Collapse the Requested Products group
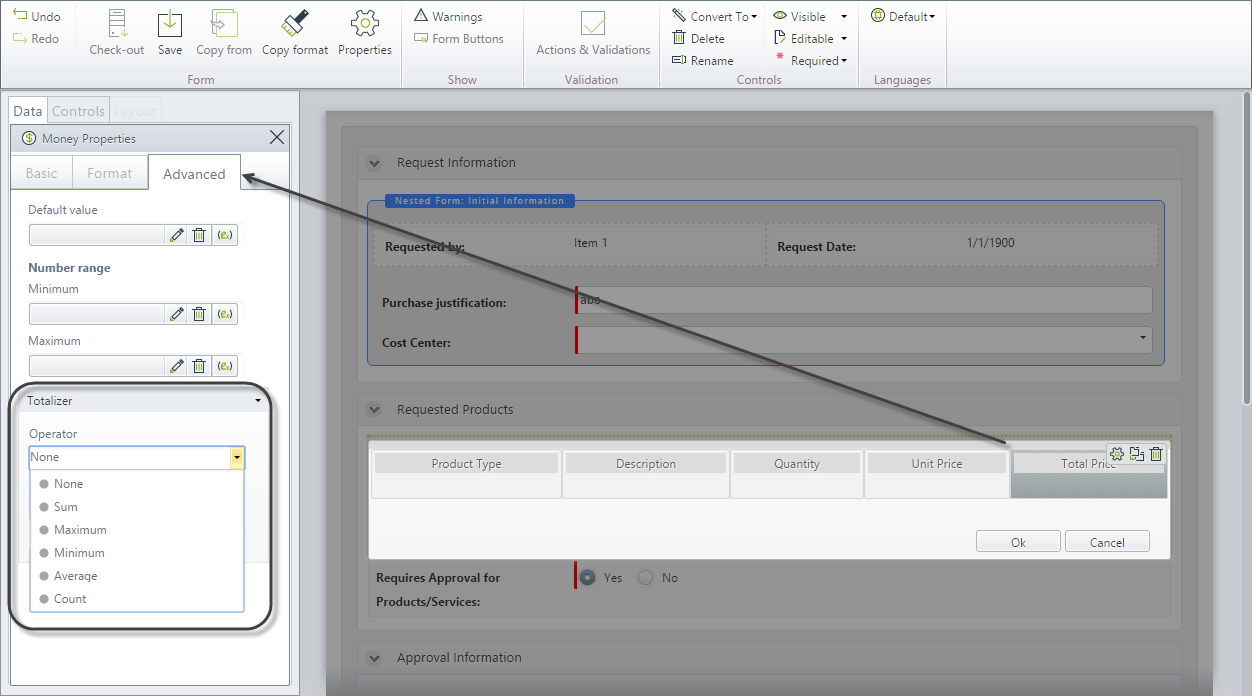 click(374, 410)
